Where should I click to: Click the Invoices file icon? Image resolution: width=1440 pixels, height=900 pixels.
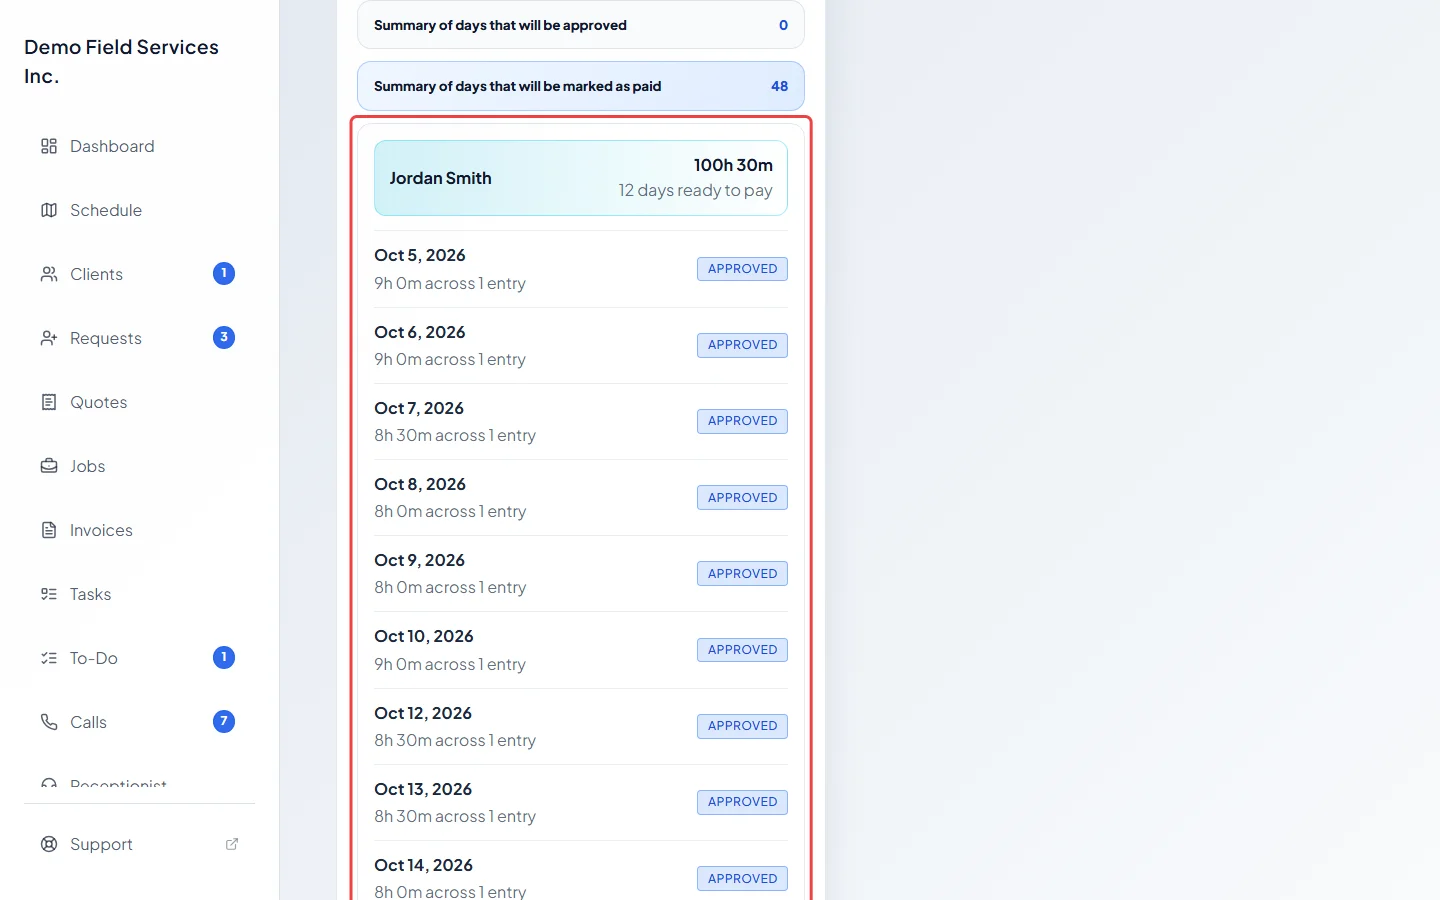tap(49, 530)
